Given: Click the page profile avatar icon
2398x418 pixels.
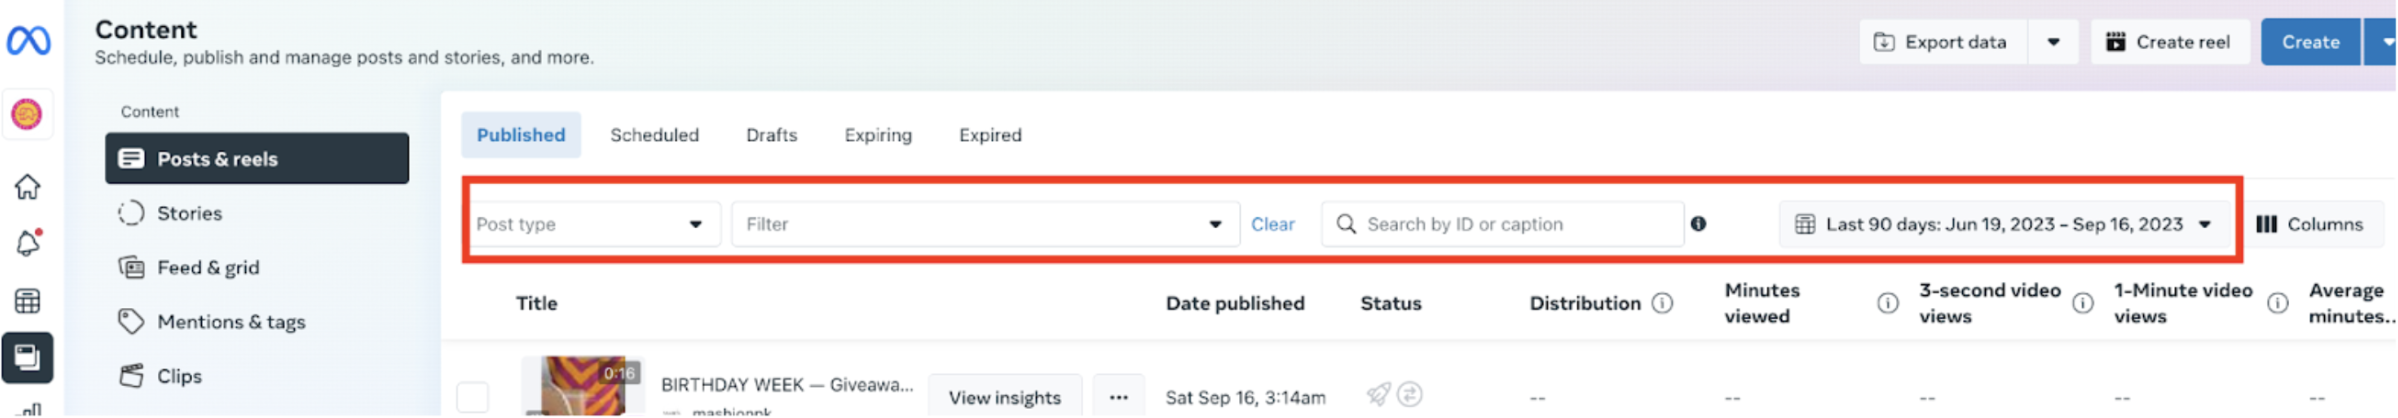Looking at the screenshot, I should 27,114.
